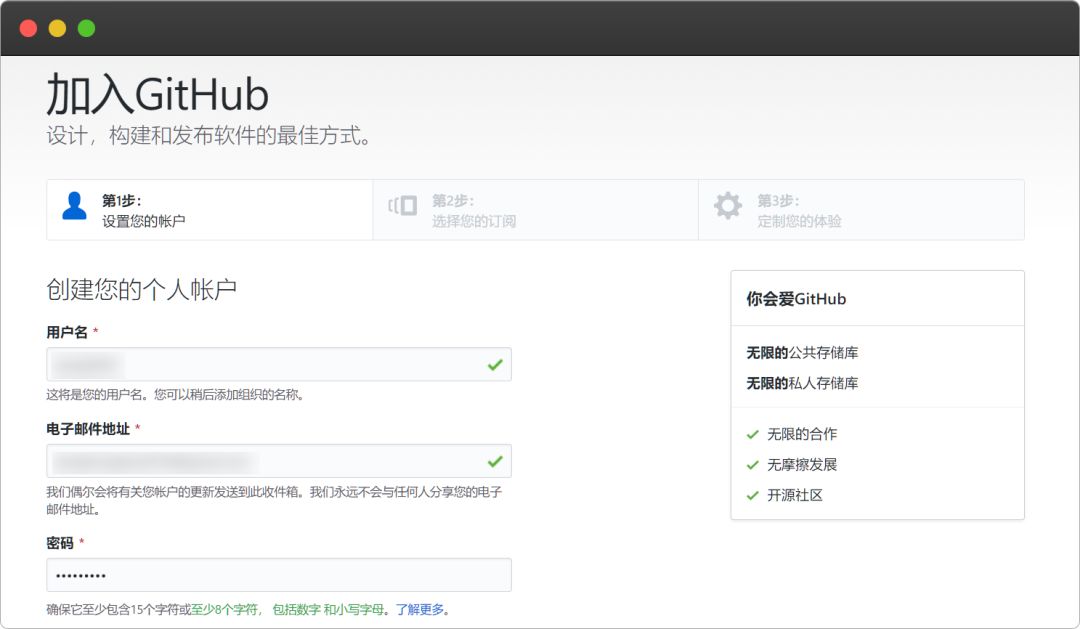The image size is (1080, 629).
Task: Click the 创建您的个人帐户 heading
Action: (141, 289)
